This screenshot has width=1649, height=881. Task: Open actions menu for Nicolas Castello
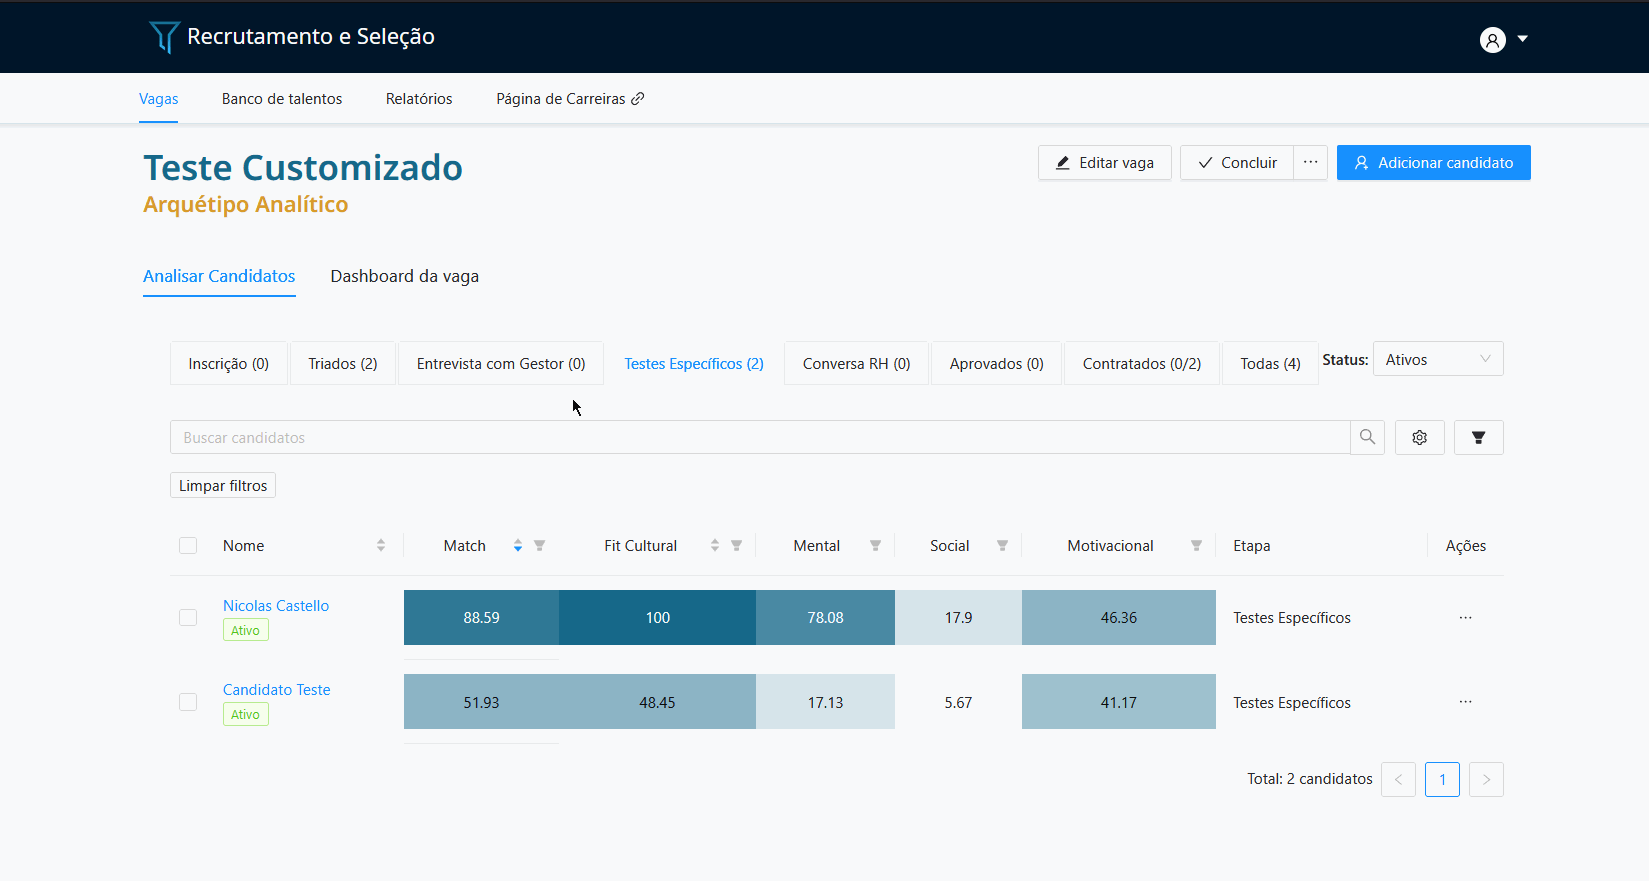coord(1465,618)
